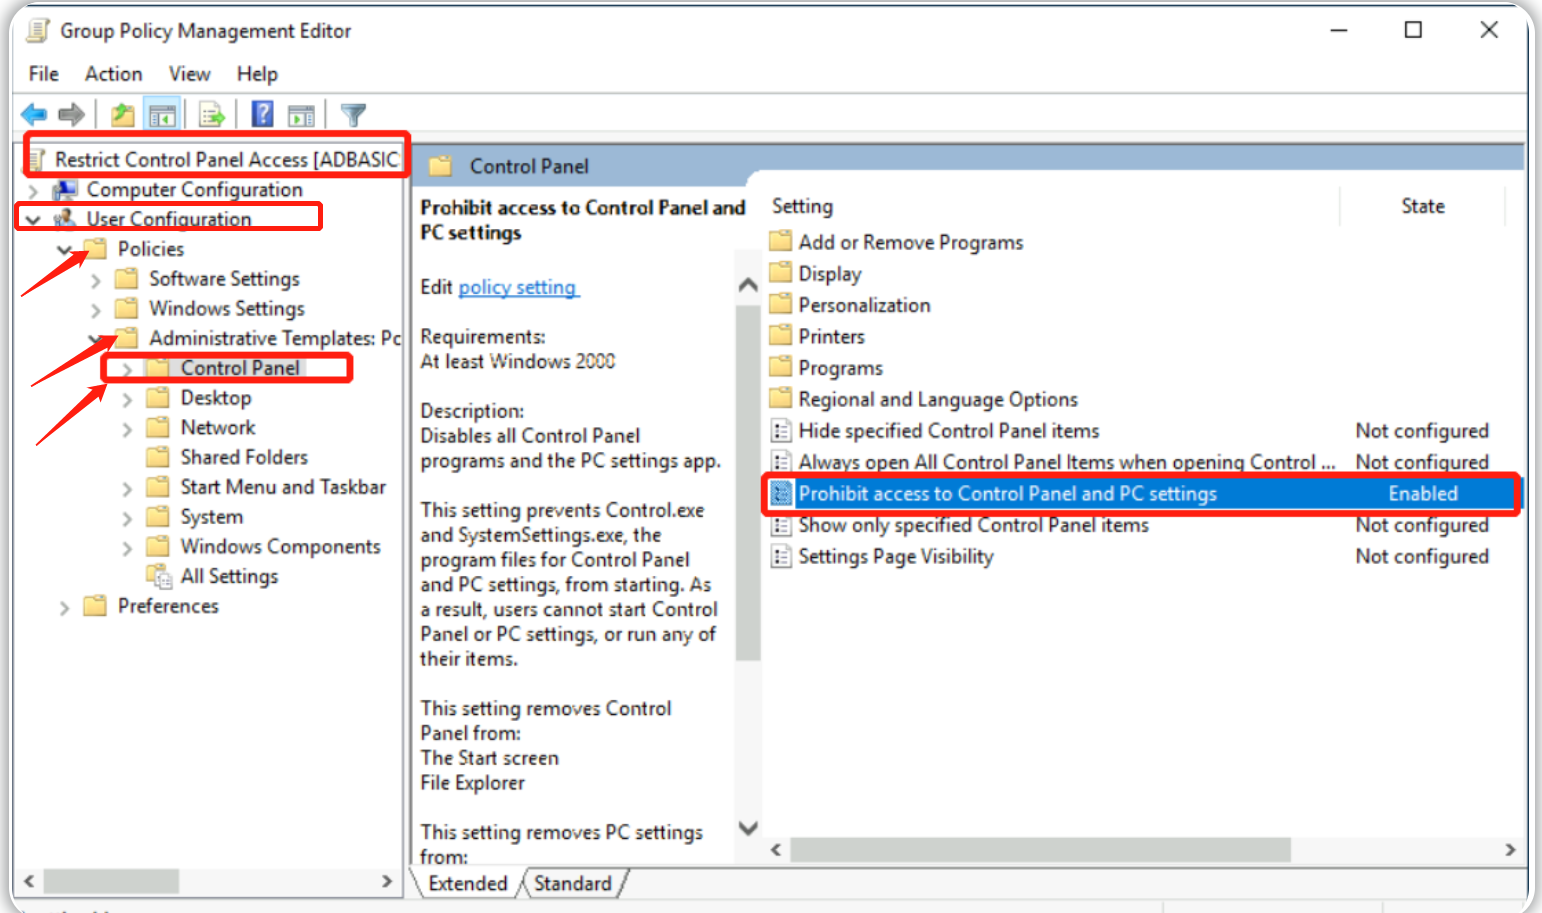Viewport: 1542px width, 913px height.
Task: Select 'Hide specified Control Panel items' setting
Action: pyautogui.click(x=948, y=431)
